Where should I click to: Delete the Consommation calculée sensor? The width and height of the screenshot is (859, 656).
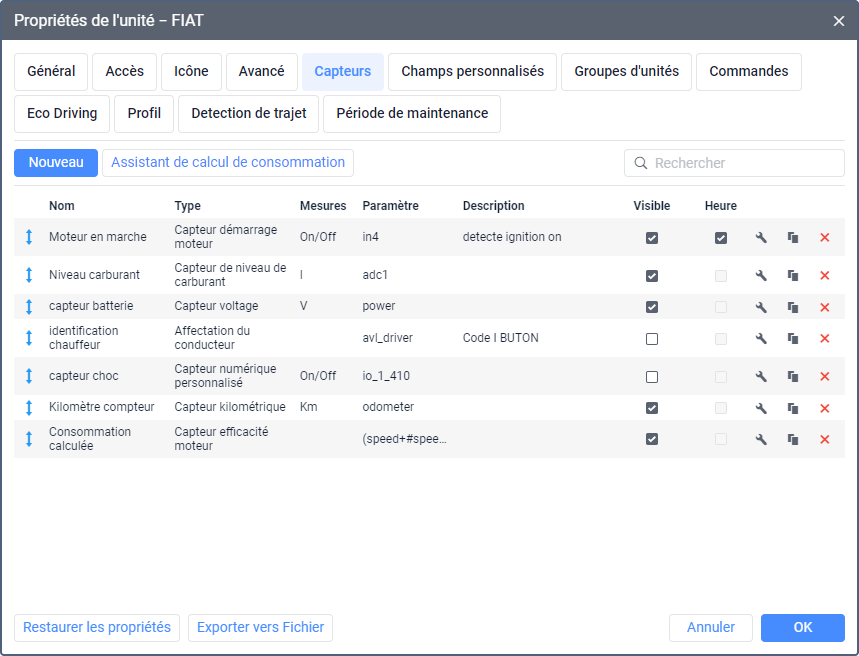(x=825, y=440)
